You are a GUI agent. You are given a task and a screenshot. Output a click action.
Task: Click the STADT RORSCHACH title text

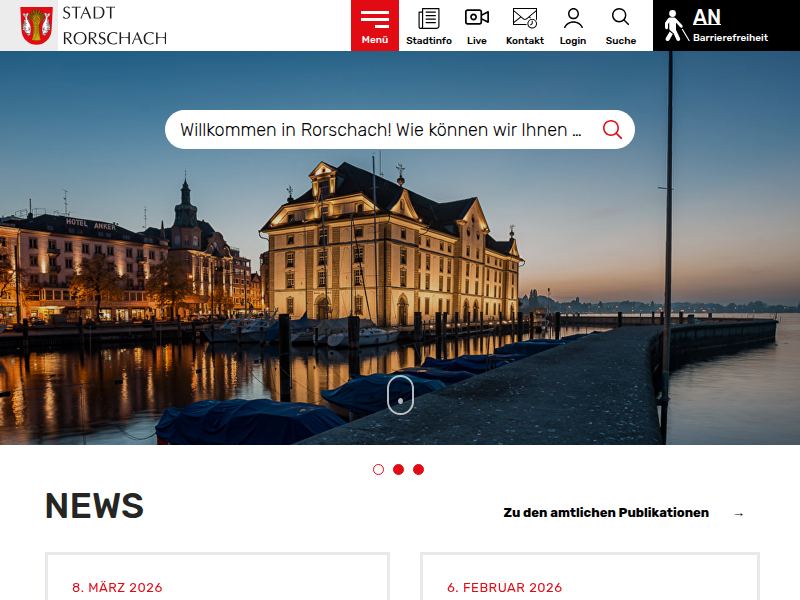coord(114,25)
